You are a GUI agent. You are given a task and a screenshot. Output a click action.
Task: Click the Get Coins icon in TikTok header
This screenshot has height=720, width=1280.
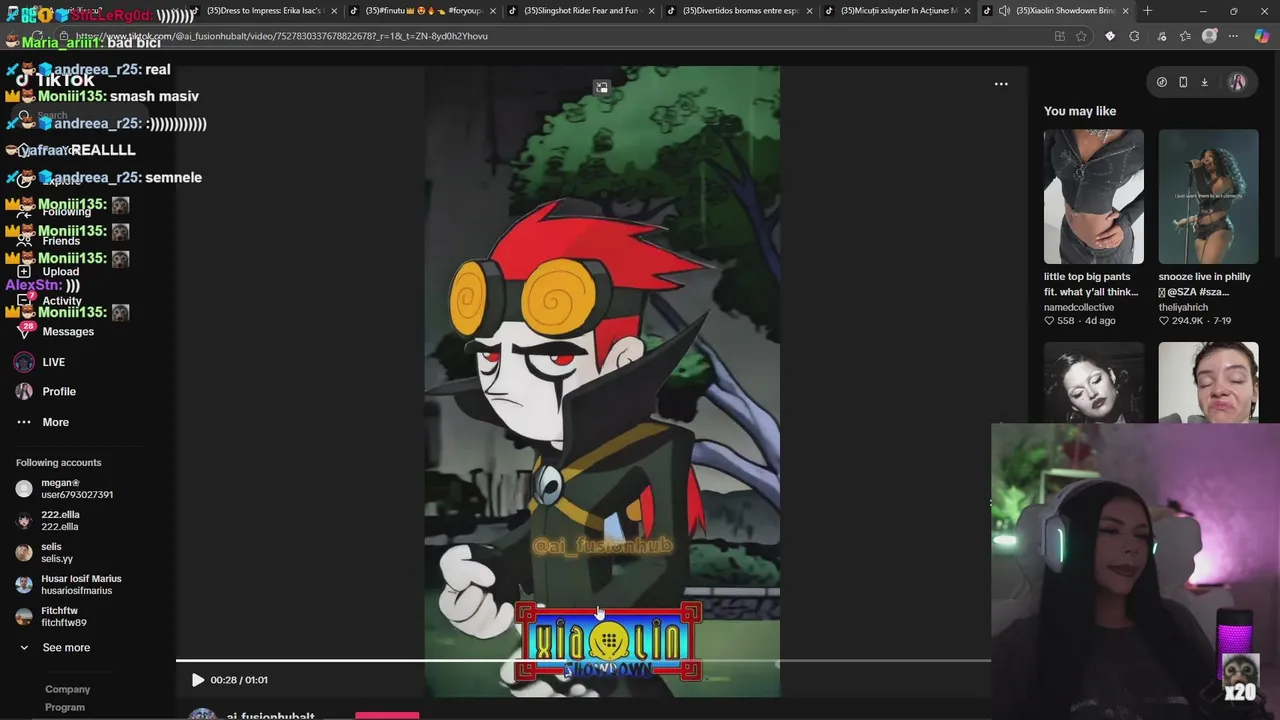1161,82
